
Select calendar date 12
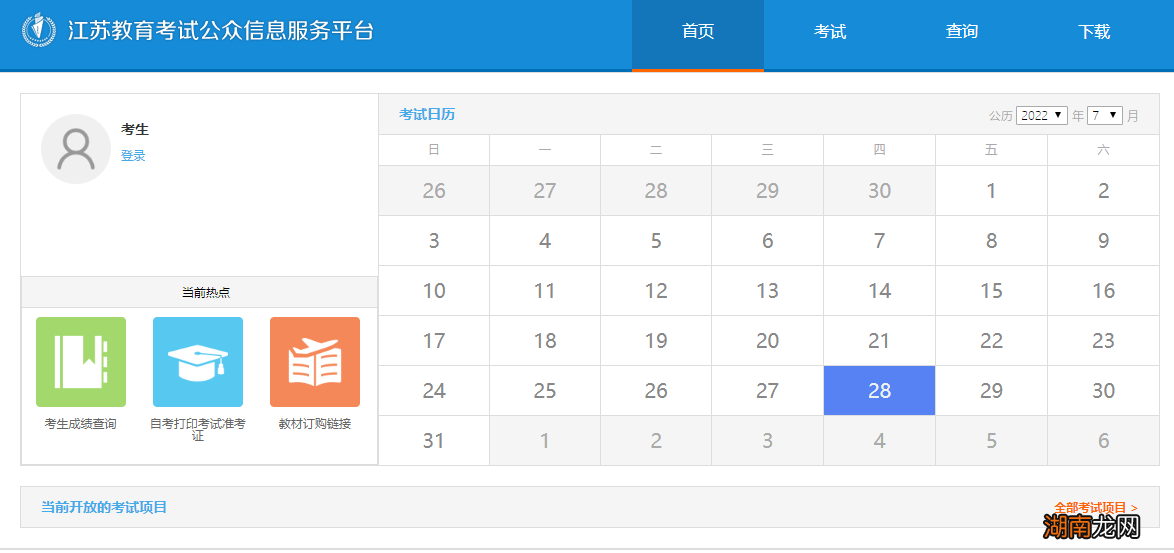point(656,290)
